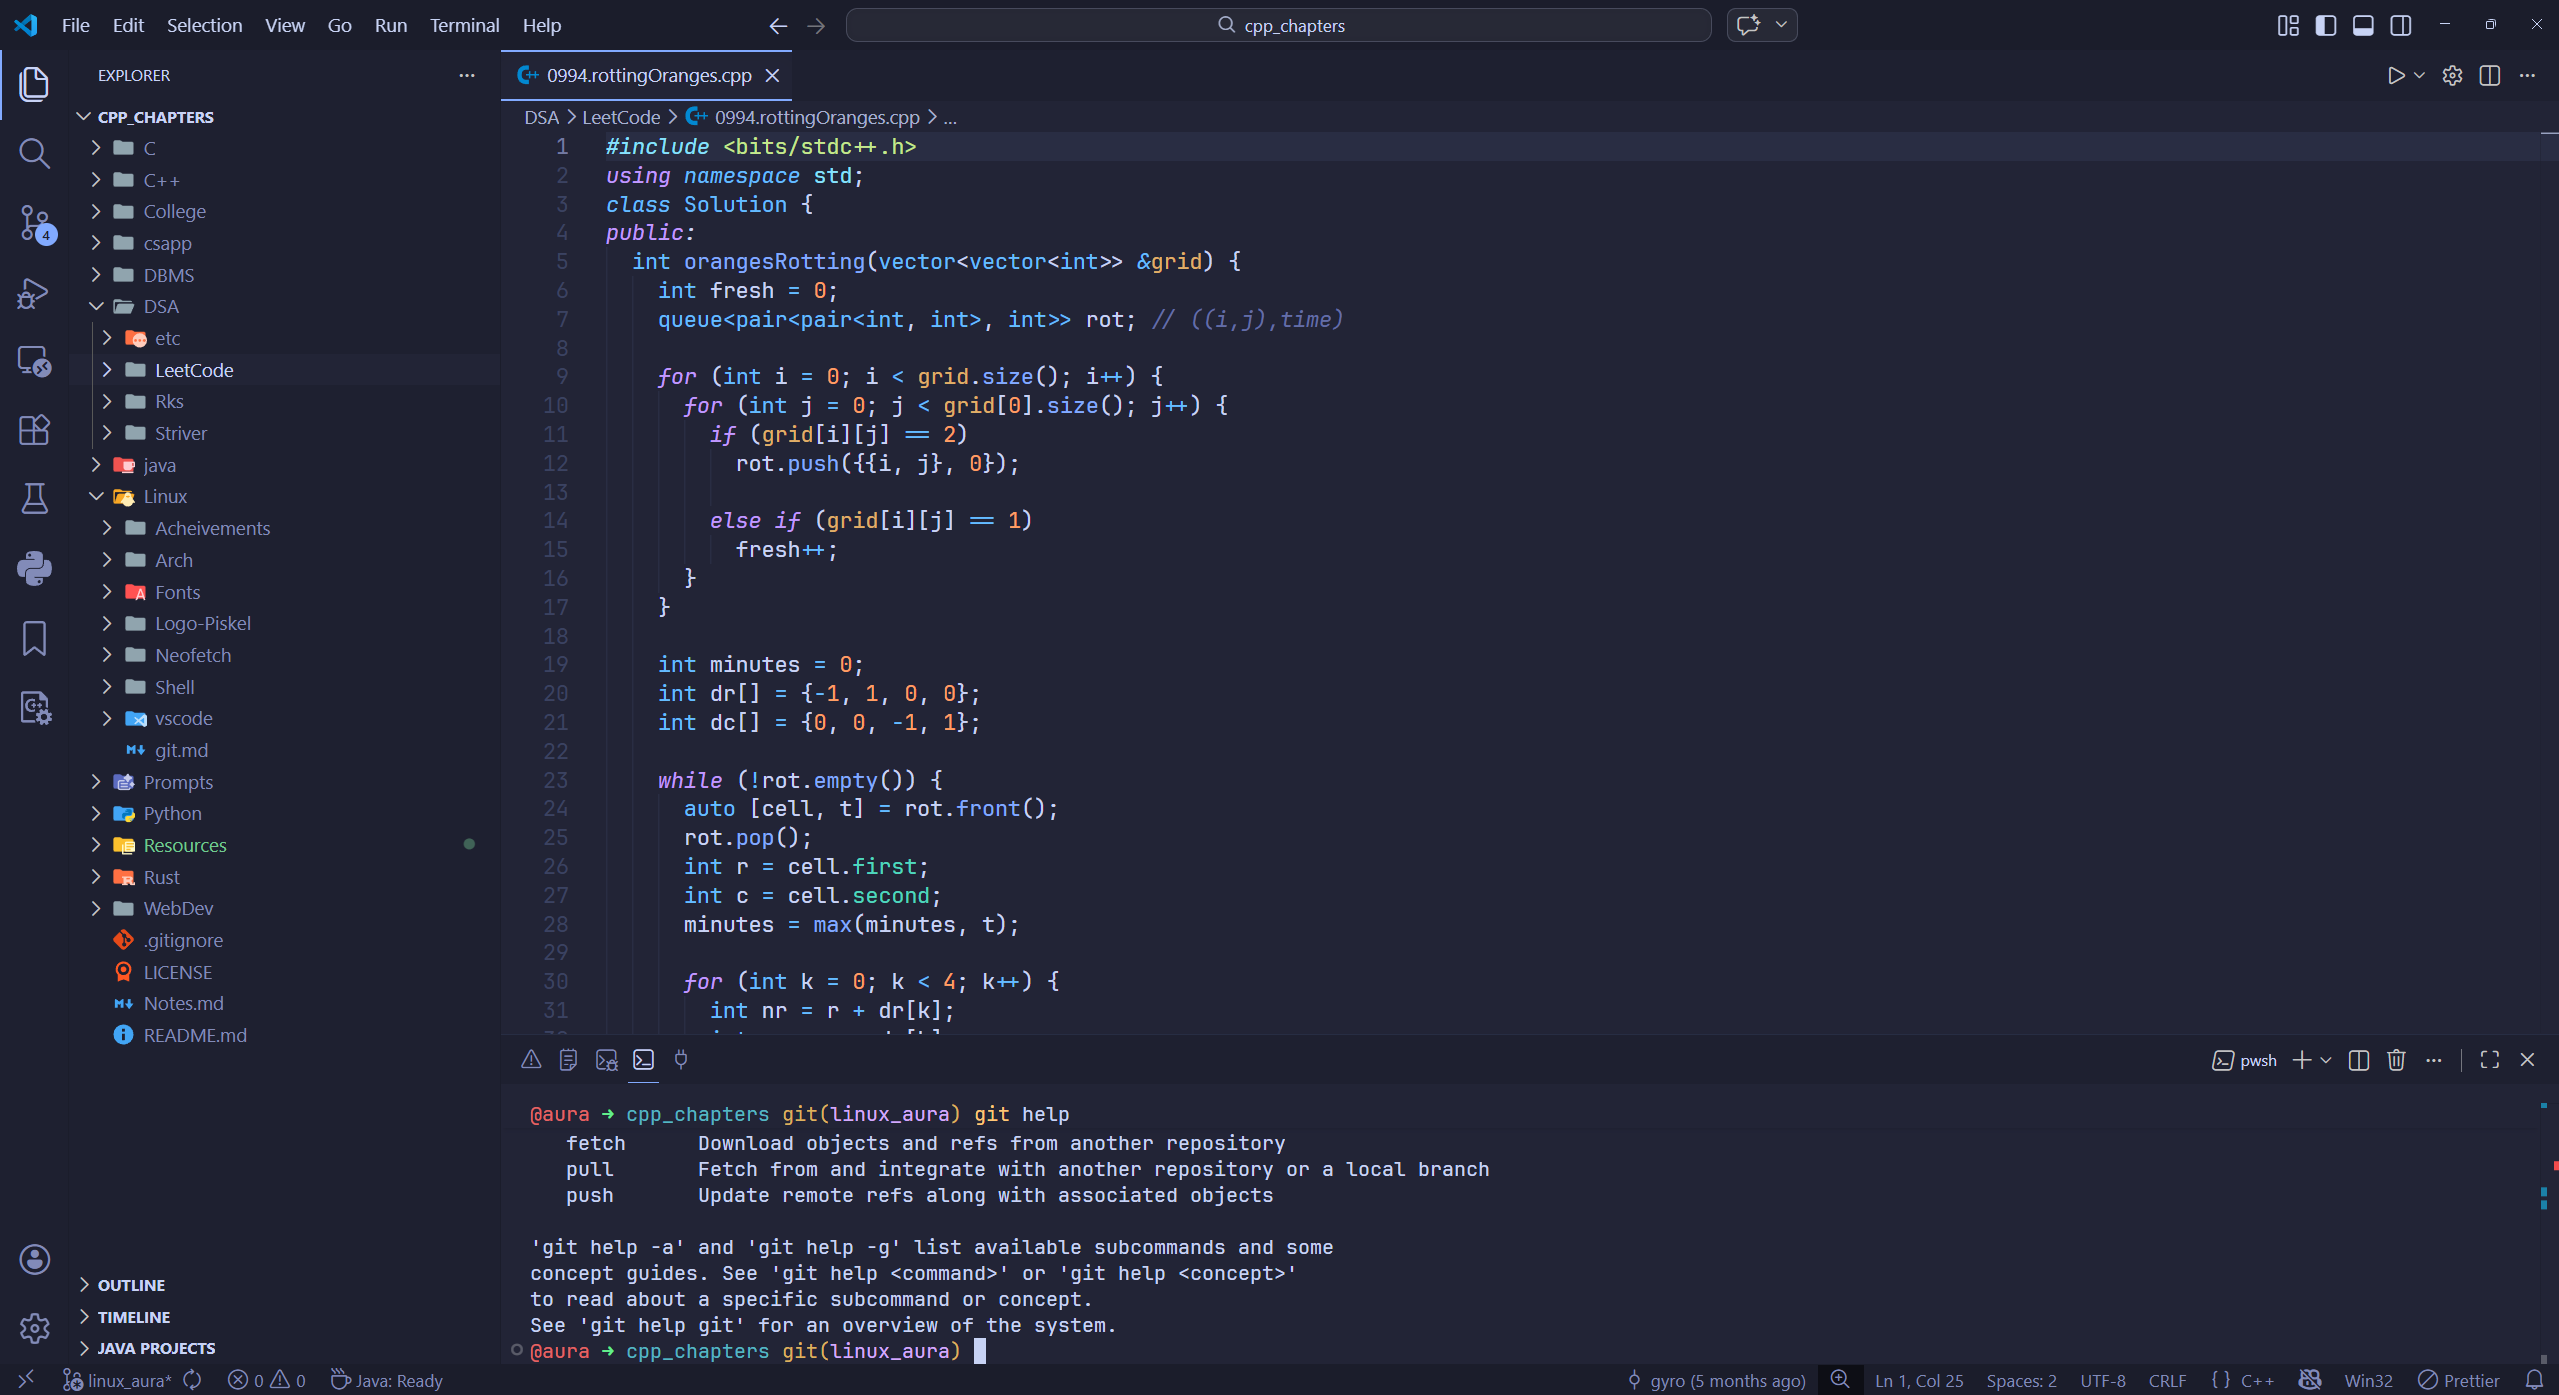Open new terminal profile dropdown arrow
Image resolution: width=2559 pixels, height=1395 pixels.
(2326, 1060)
